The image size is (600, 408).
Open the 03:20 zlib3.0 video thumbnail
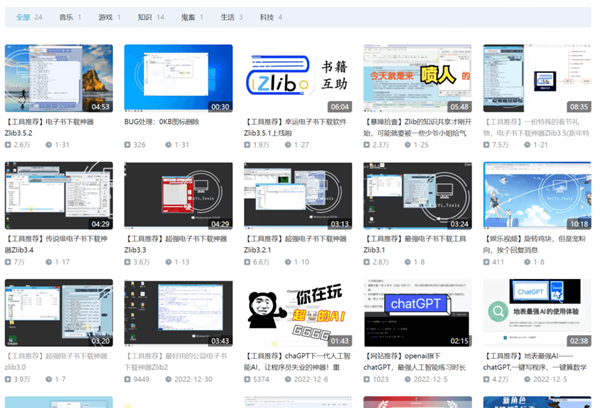point(59,313)
